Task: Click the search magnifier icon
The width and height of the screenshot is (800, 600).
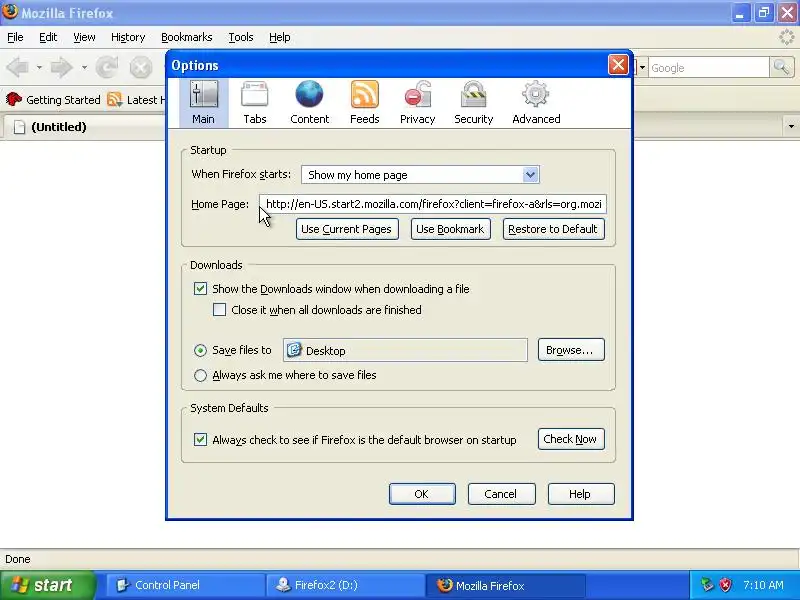Action: click(x=781, y=67)
